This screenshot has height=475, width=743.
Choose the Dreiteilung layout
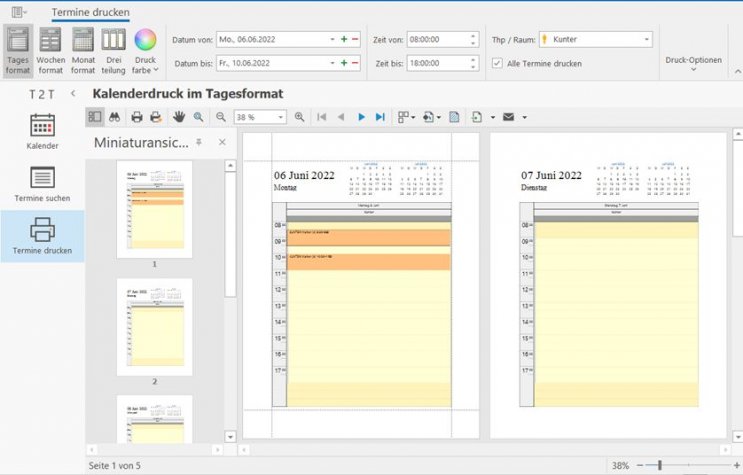pos(113,51)
